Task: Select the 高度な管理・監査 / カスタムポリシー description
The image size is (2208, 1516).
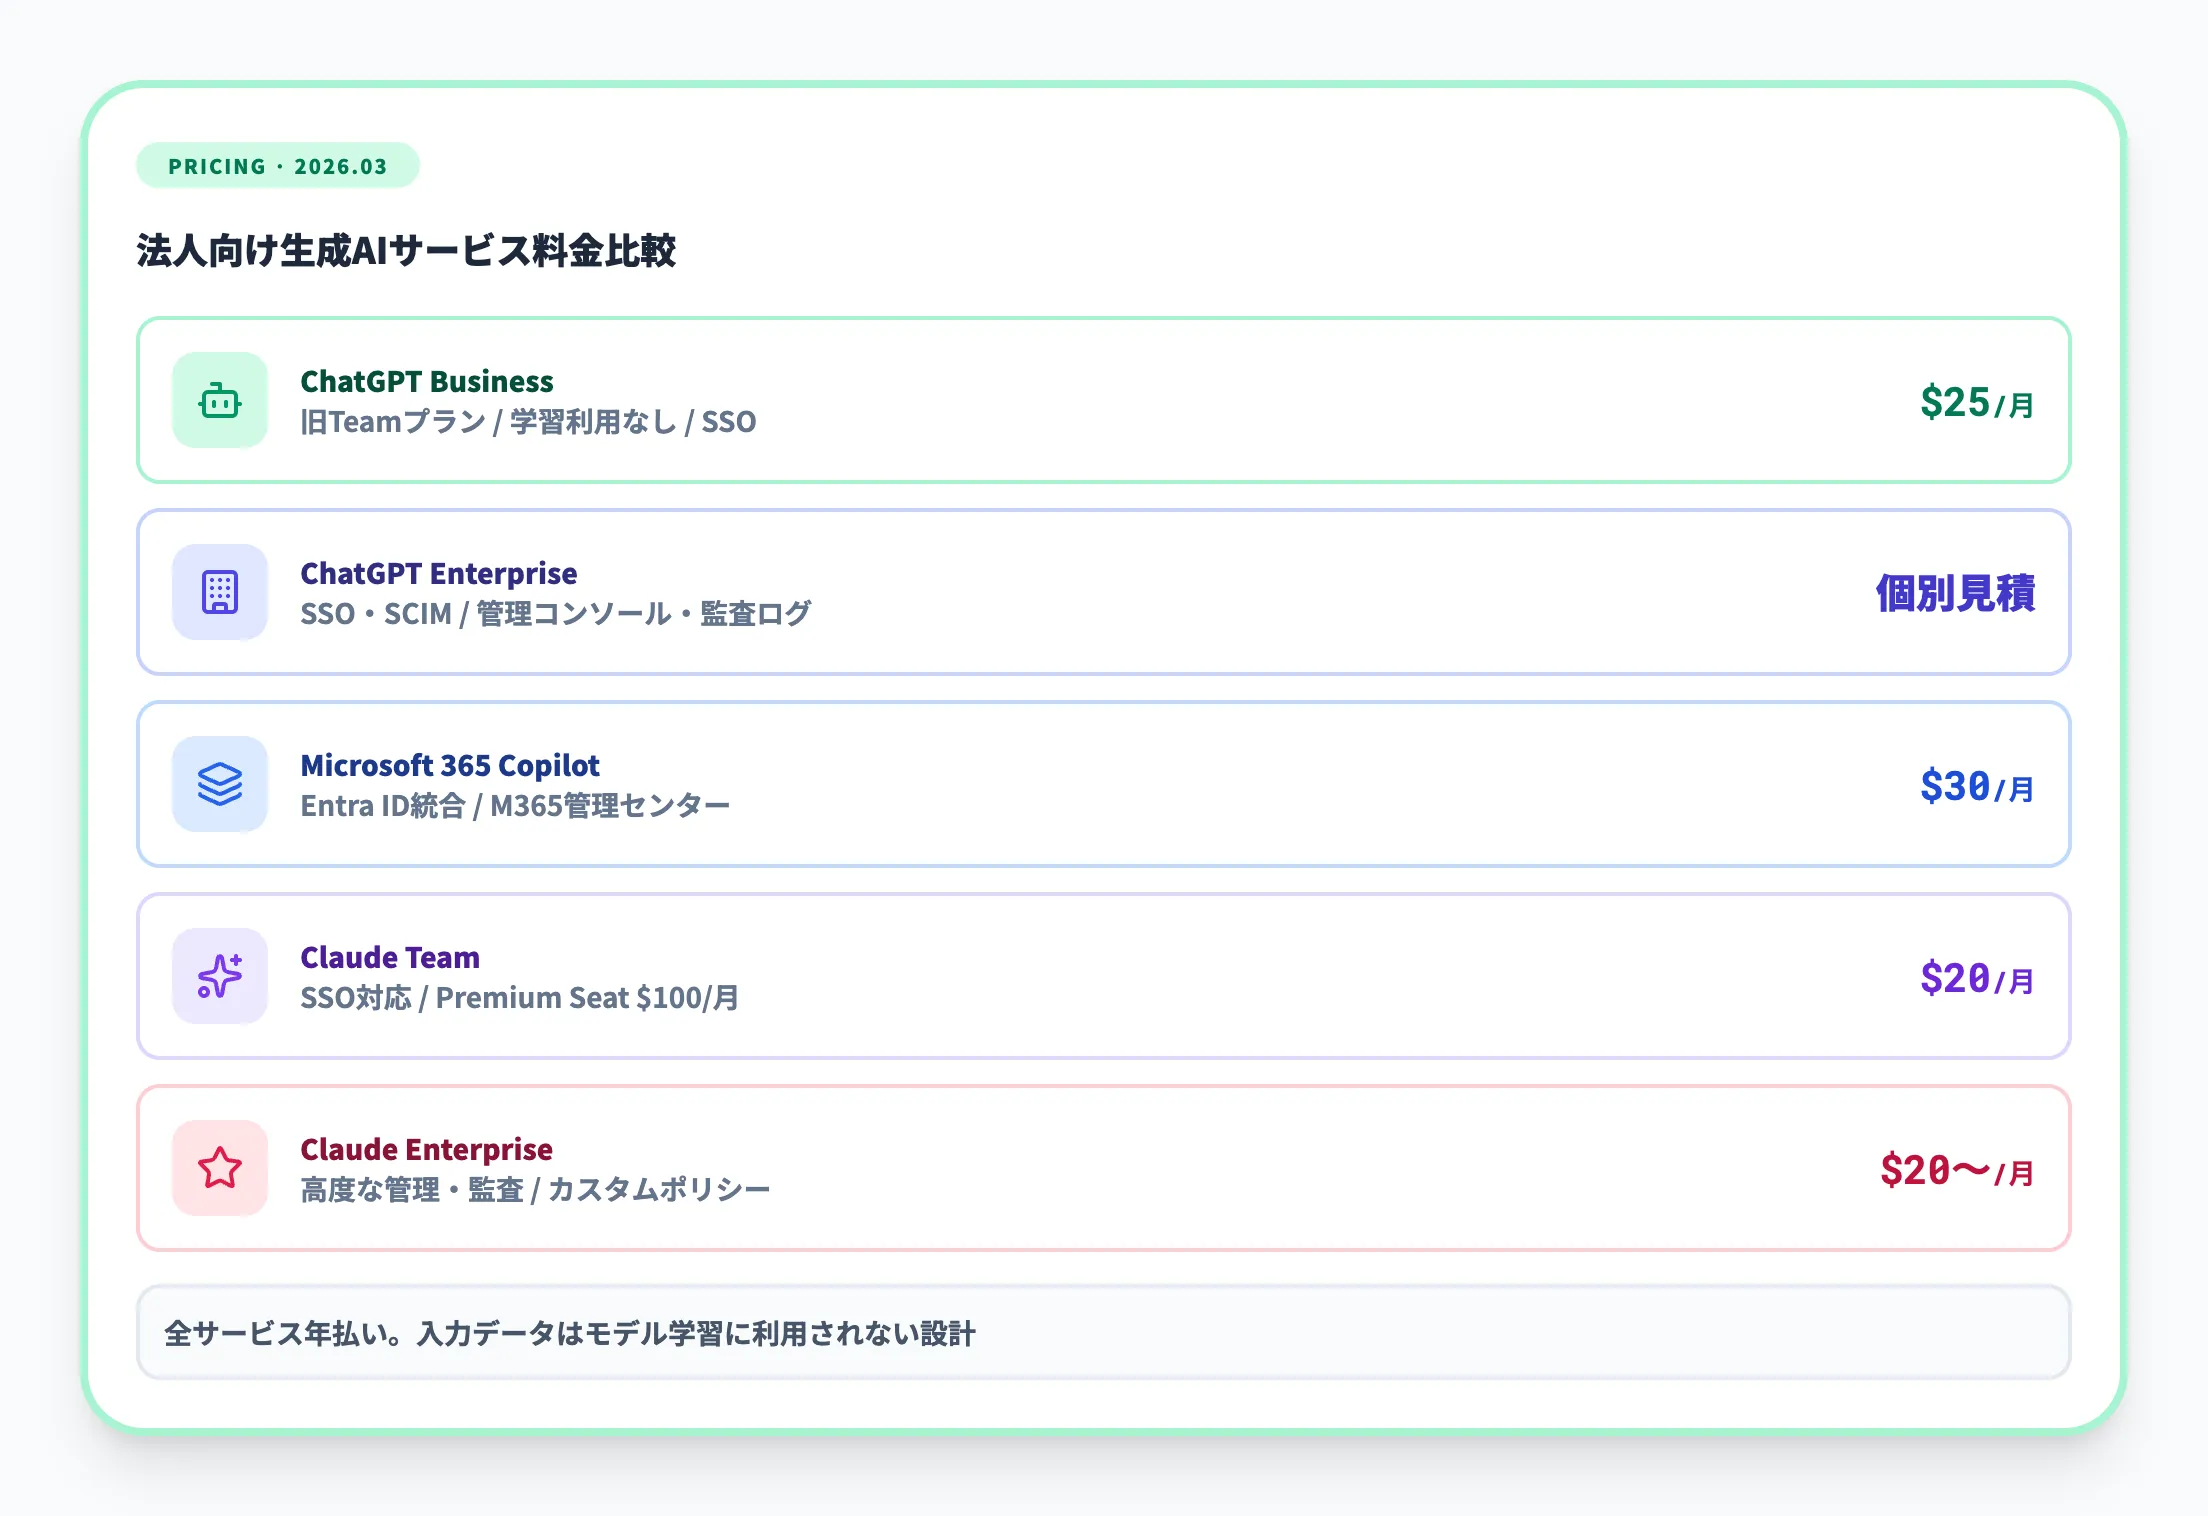Action: click(535, 1190)
